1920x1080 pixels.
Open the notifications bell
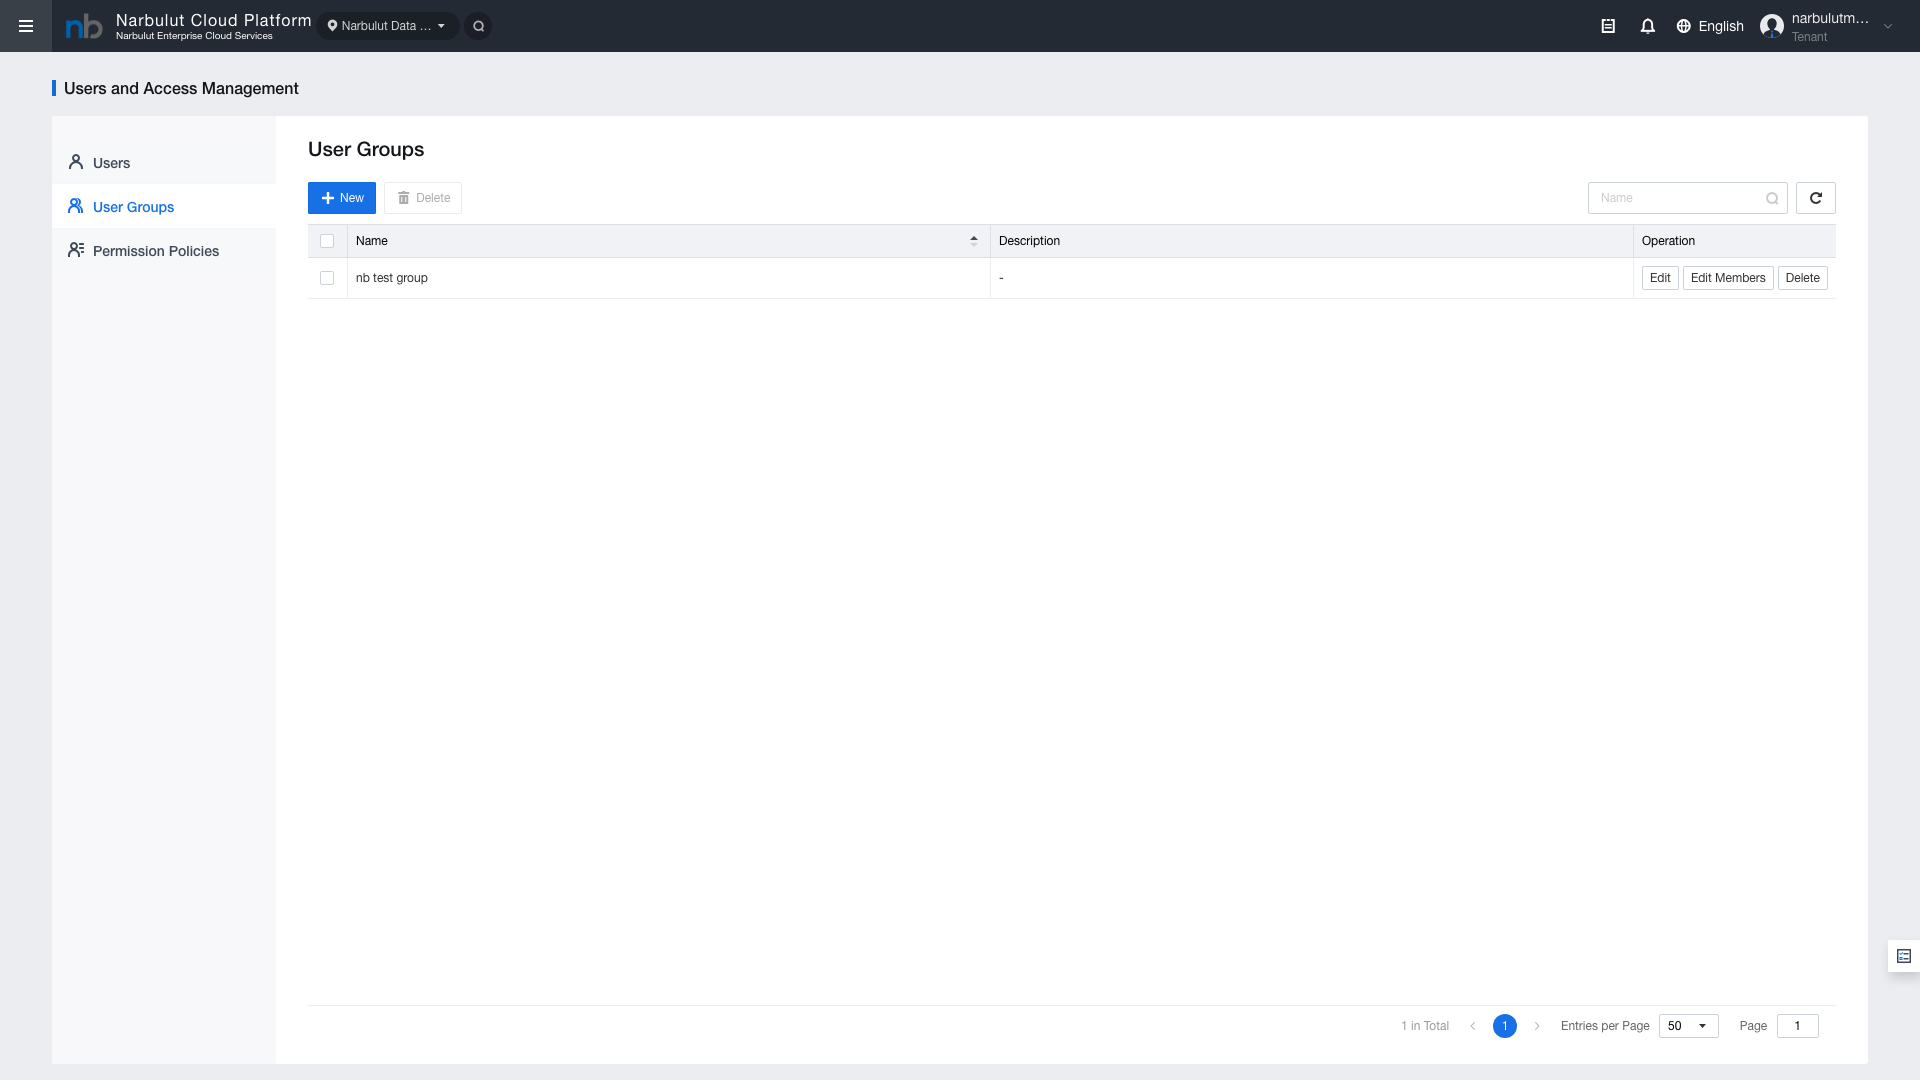[x=1648, y=26]
